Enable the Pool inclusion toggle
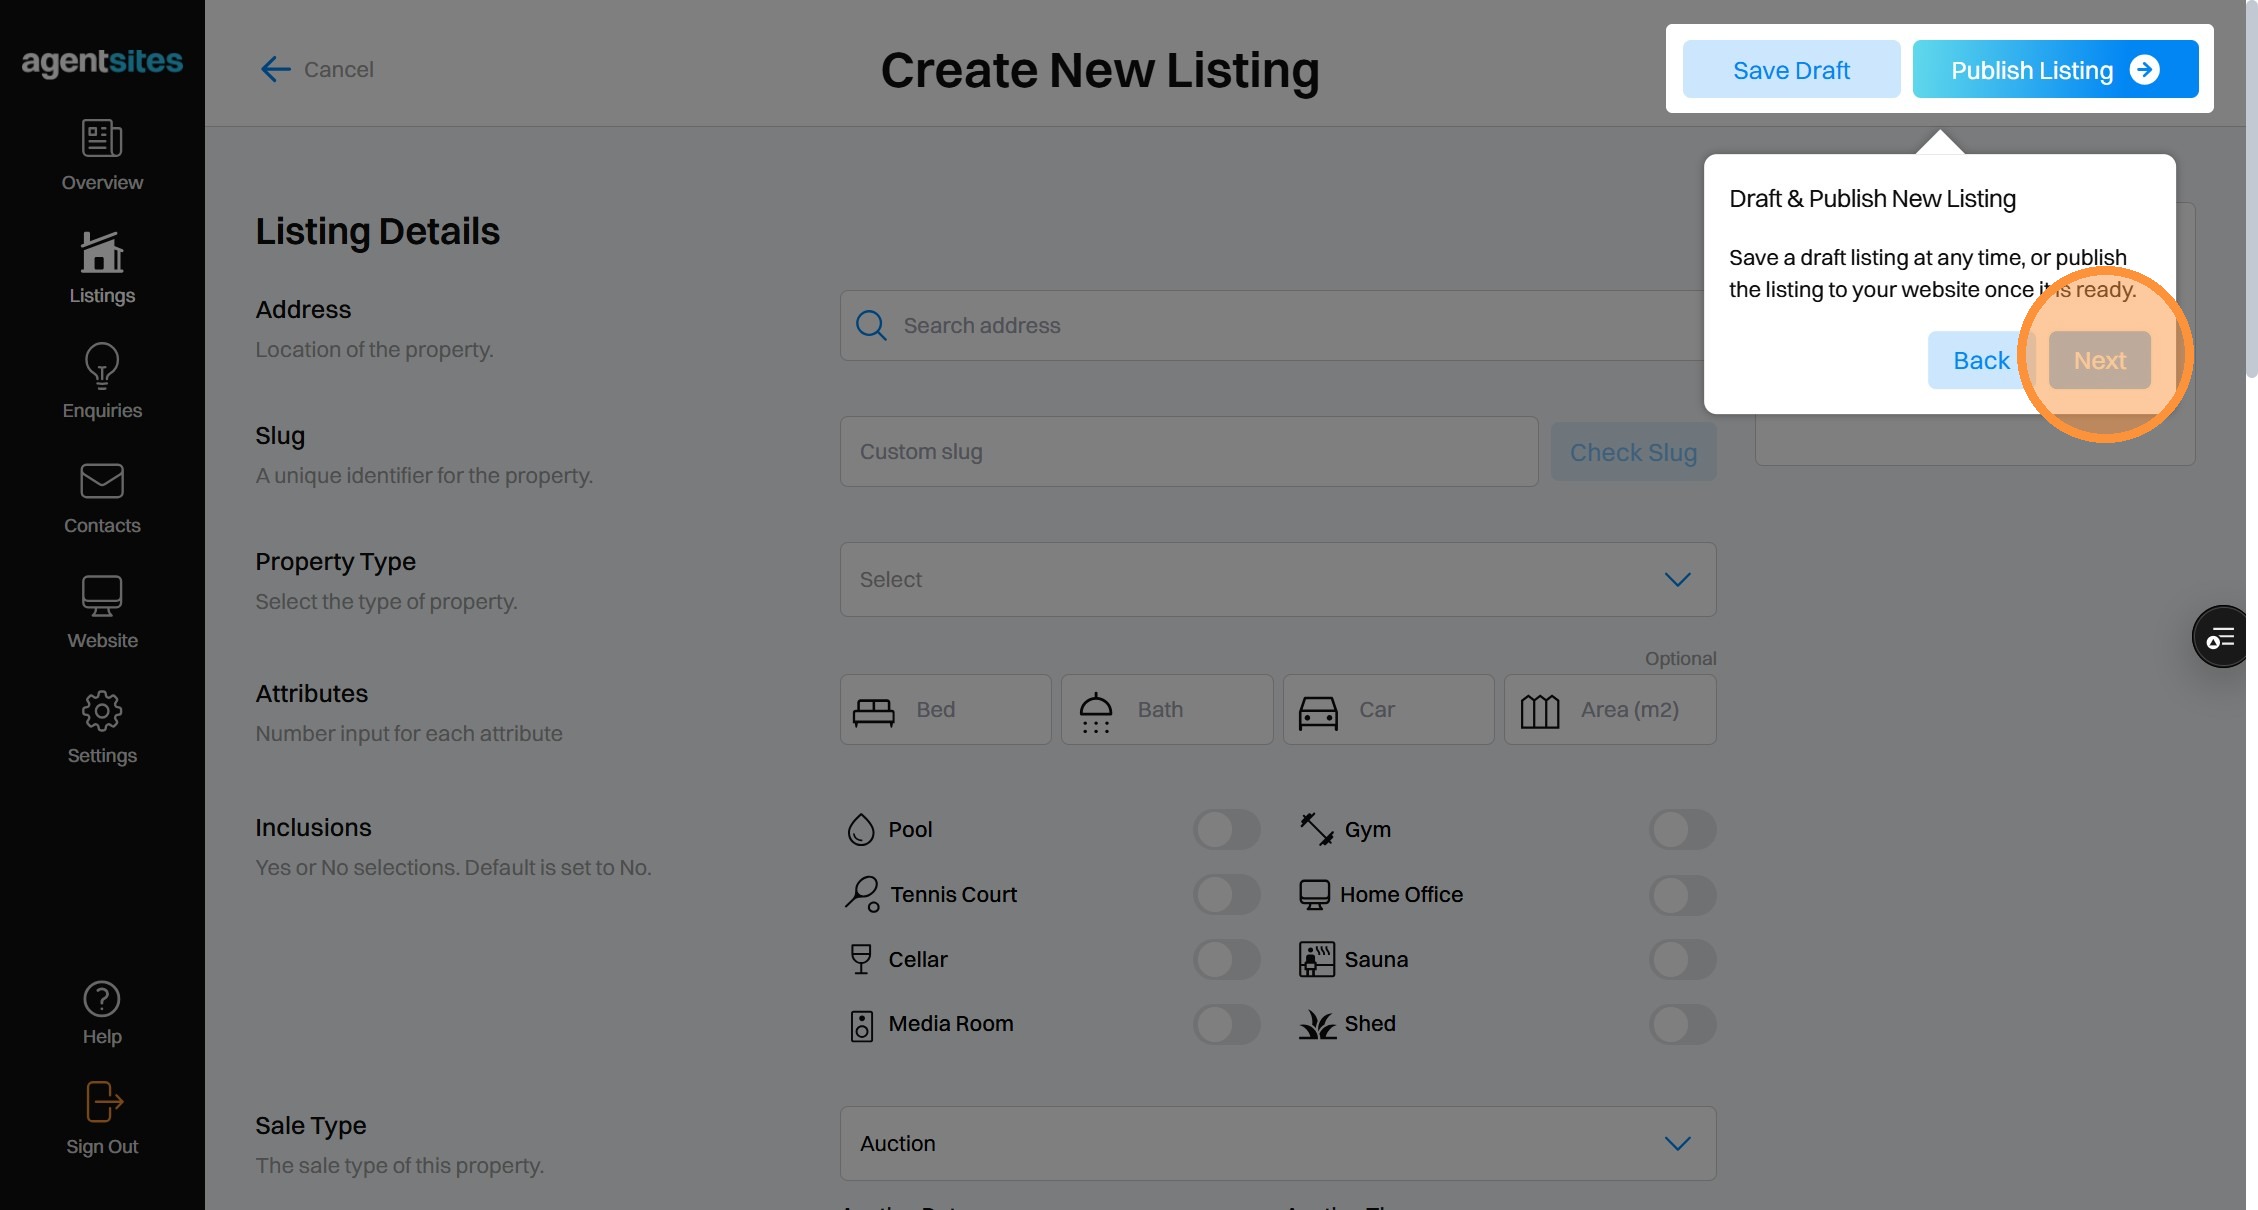 click(1226, 829)
